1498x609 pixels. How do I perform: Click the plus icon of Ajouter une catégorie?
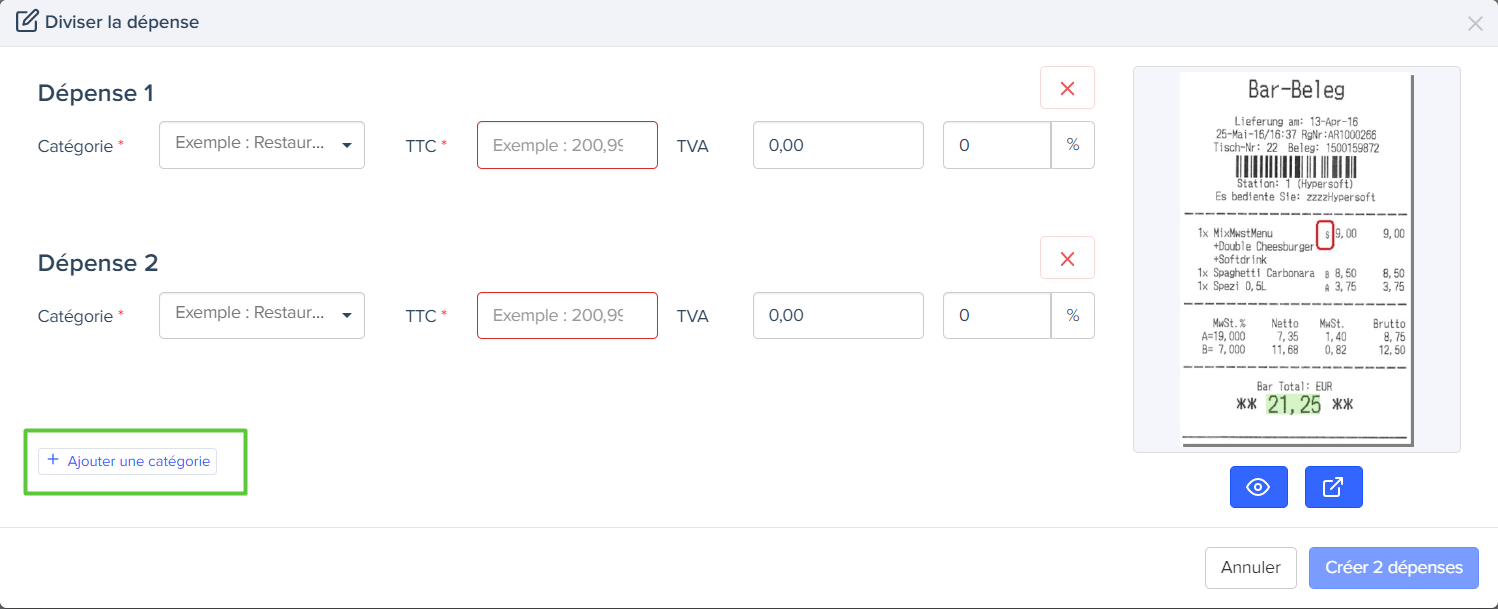(53, 461)
